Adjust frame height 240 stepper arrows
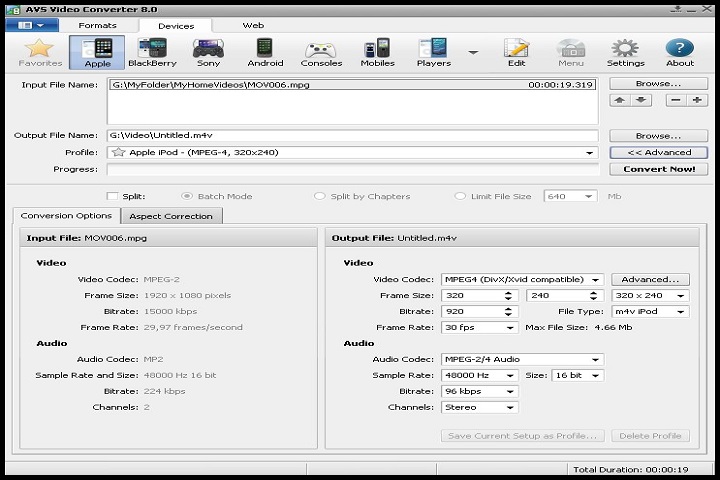This screenshot has width=720, height=480. tap(593, 295)
